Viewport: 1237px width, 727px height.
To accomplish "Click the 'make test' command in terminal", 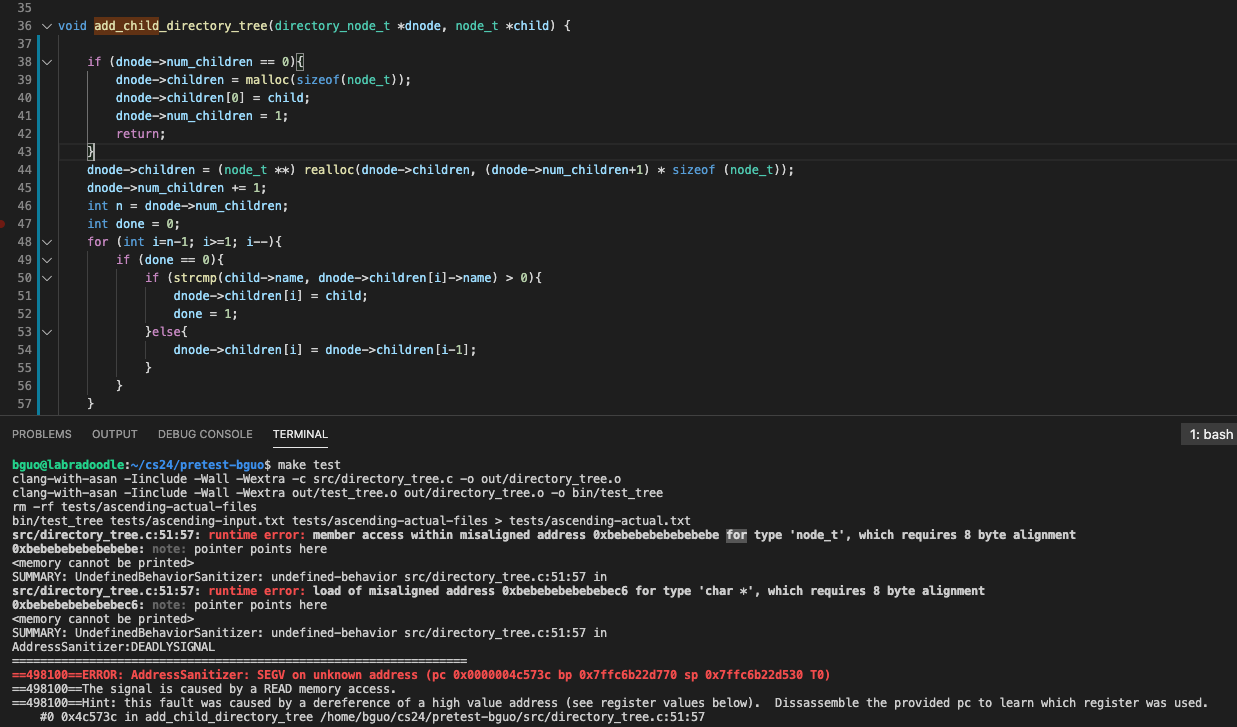I will click(309, 465).
